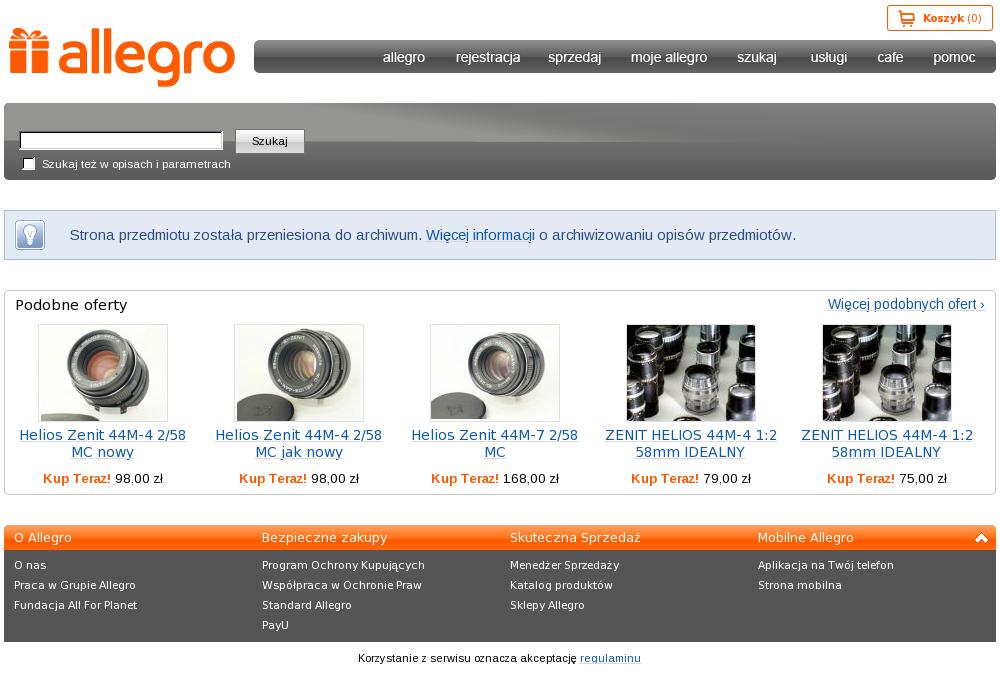Click Kup Teraz for the 79,00 zł offer
The height and width of the screenshot is (678, 1000).
[665, 478]
